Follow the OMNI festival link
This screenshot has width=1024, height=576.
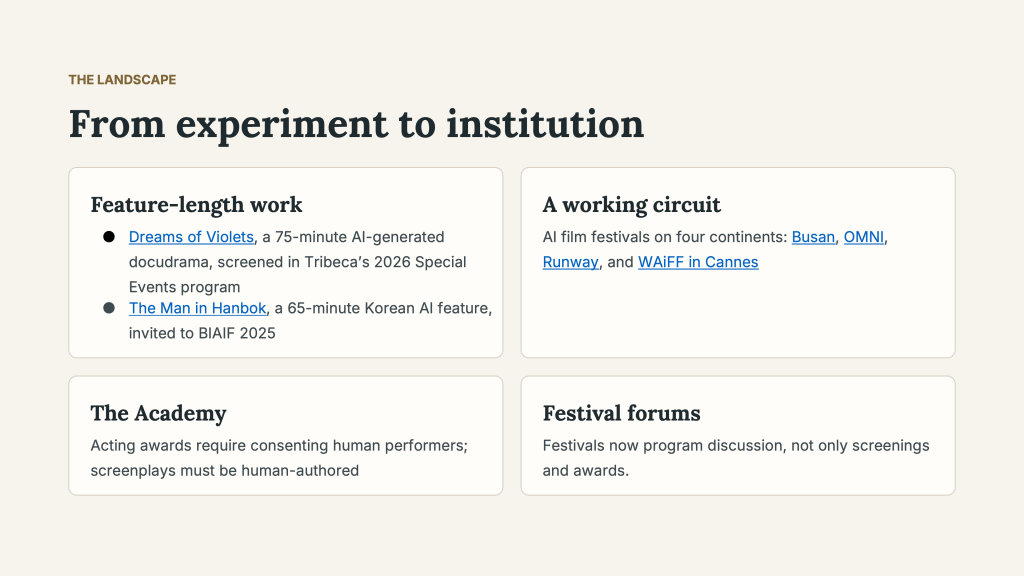coord(863,237)
